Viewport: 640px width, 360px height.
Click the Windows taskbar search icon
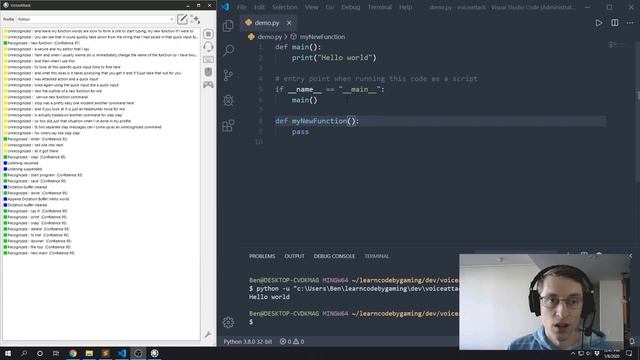pyautogui.click(x=24, y=353)
